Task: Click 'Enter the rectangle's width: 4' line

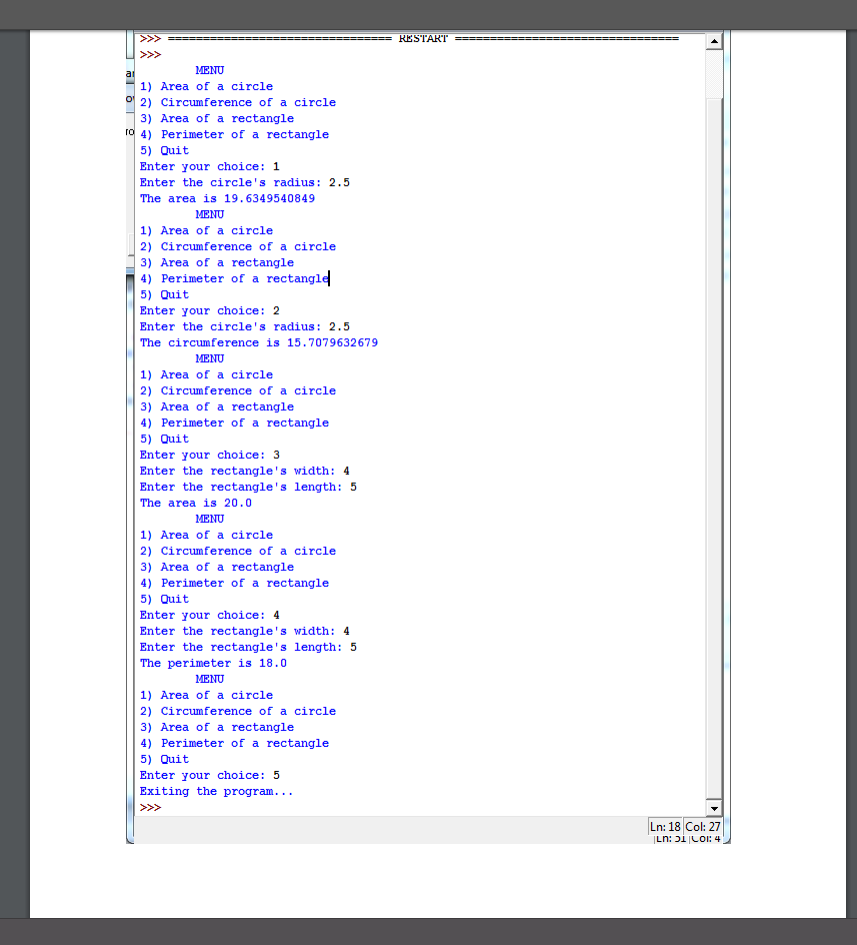Action: click(x=243, y=470)
